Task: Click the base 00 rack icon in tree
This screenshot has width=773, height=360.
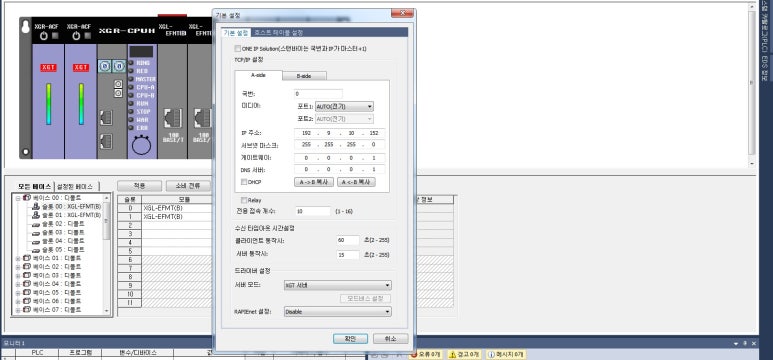Action: (x=27, y=198)
